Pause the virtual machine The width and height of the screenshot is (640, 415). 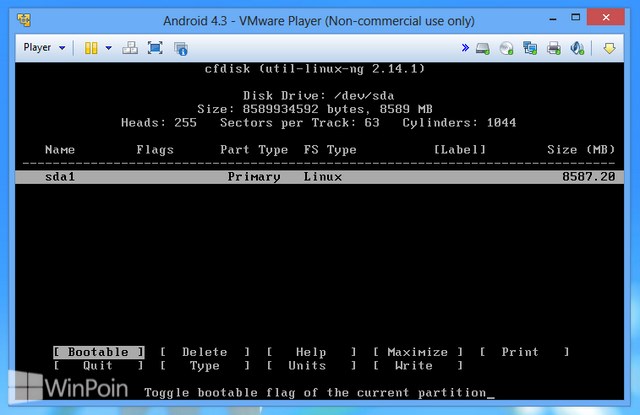tap(91, 48)
